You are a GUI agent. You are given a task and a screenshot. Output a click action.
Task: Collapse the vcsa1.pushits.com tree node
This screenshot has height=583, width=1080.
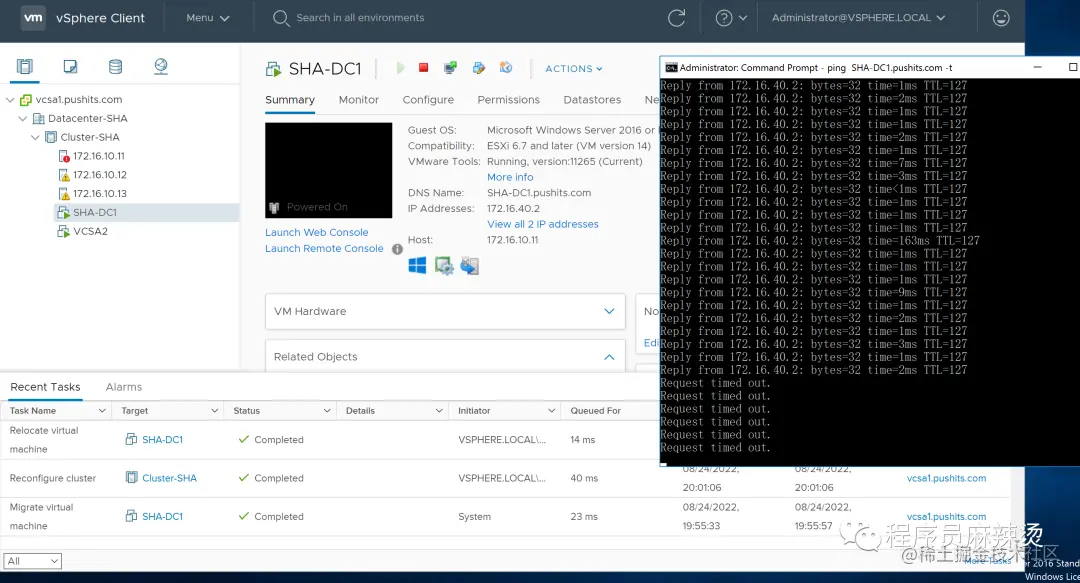point(10,100)
